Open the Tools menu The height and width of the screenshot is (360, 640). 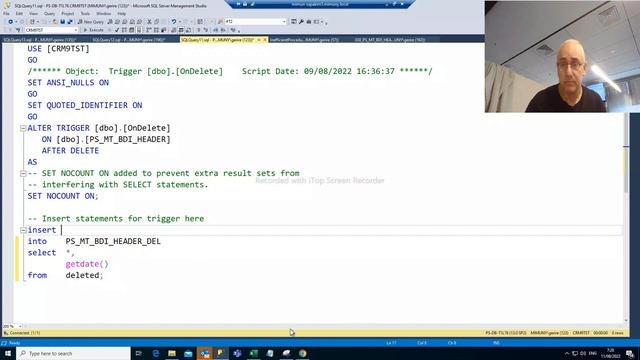point(85,13)
